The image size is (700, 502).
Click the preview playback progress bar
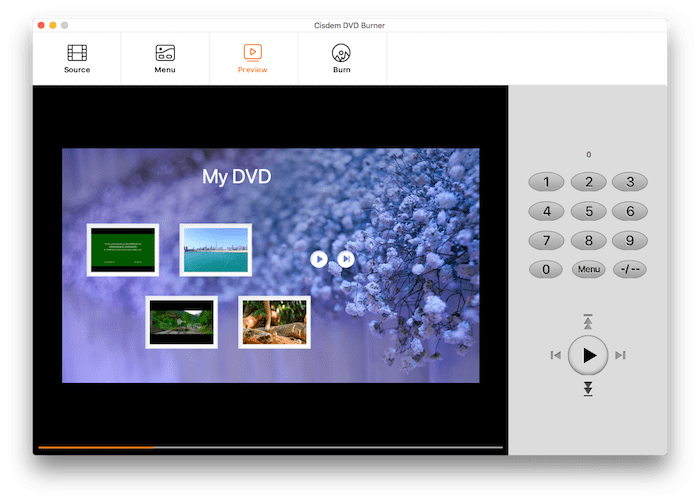click(x=270, y=447)
